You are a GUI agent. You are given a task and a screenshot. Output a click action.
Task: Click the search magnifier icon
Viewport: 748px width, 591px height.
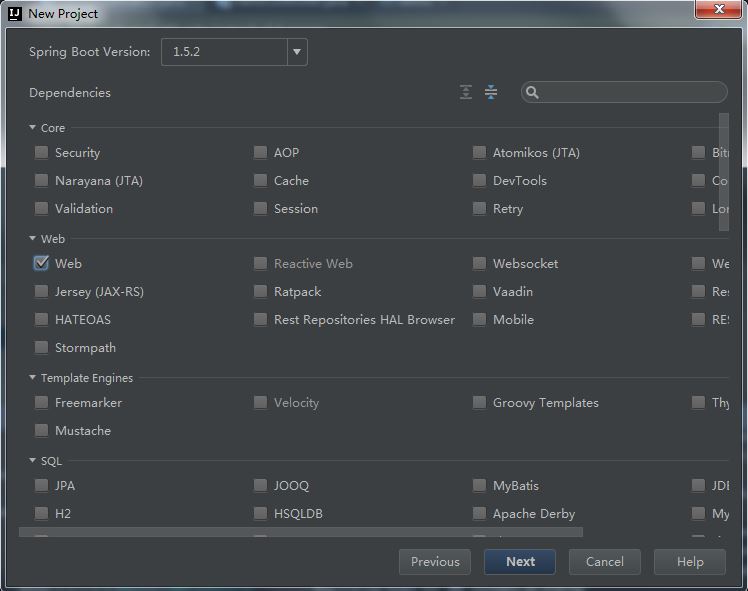[532, 92]
